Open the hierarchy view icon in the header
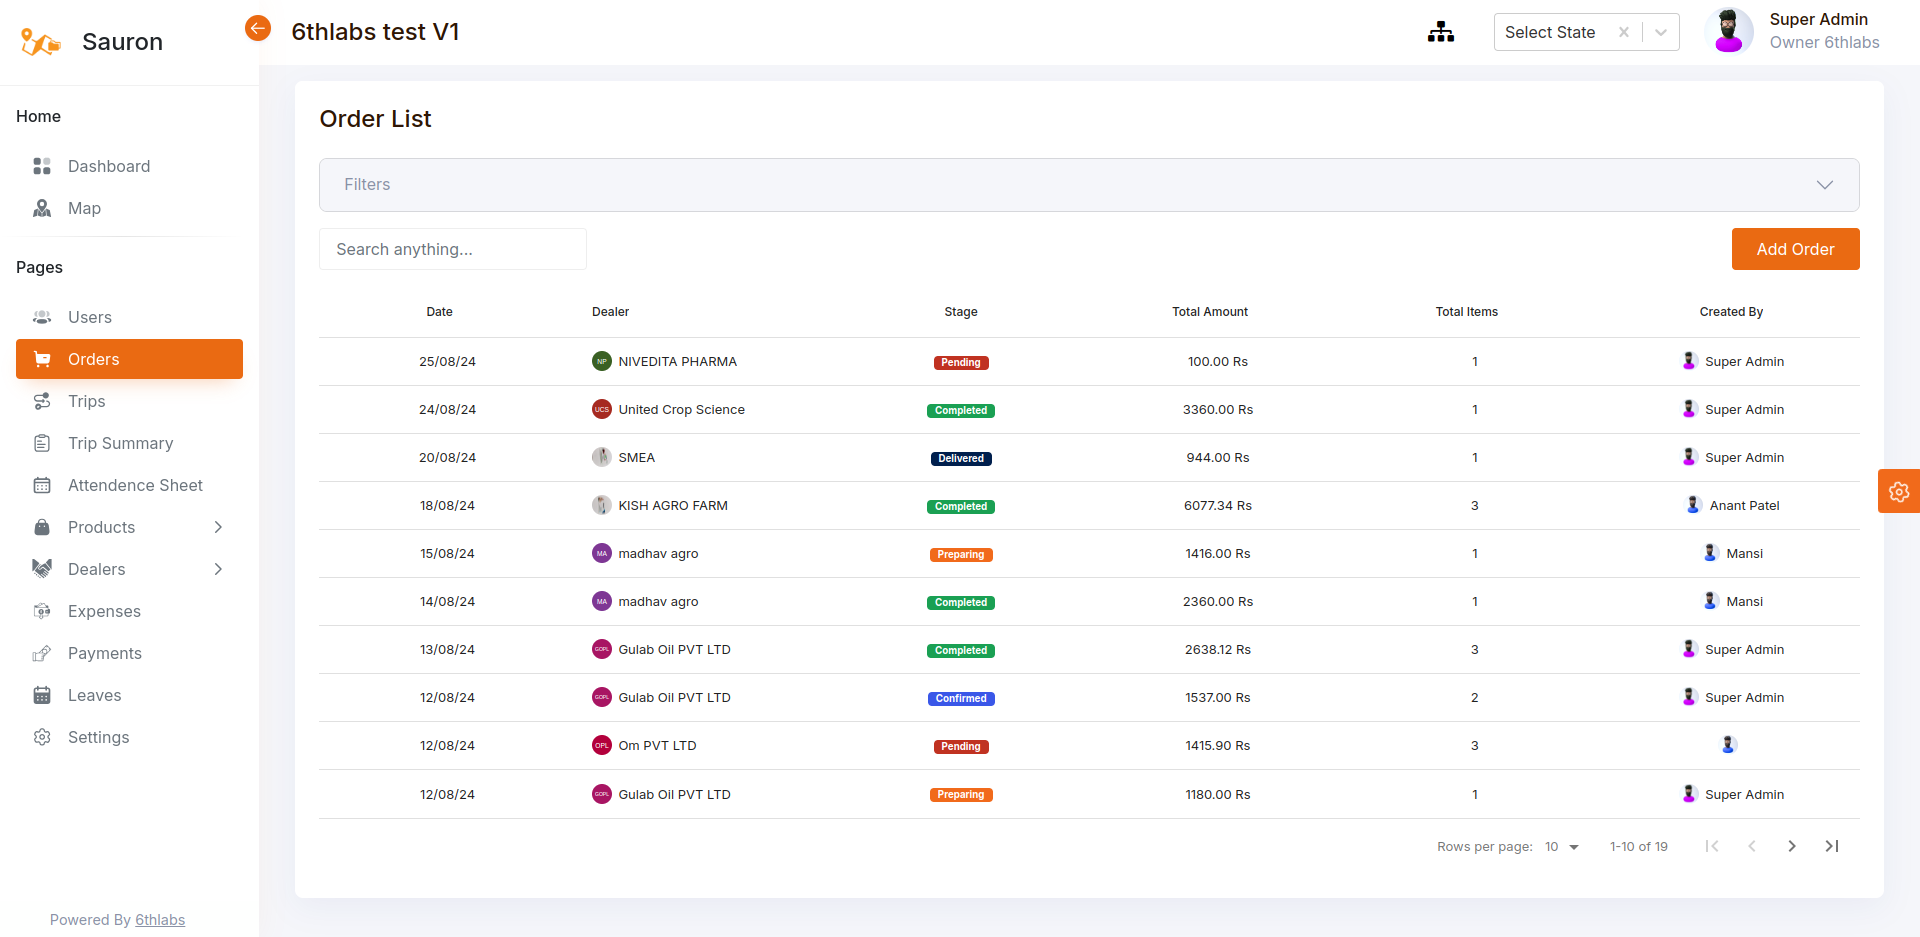 [1440, 32]
